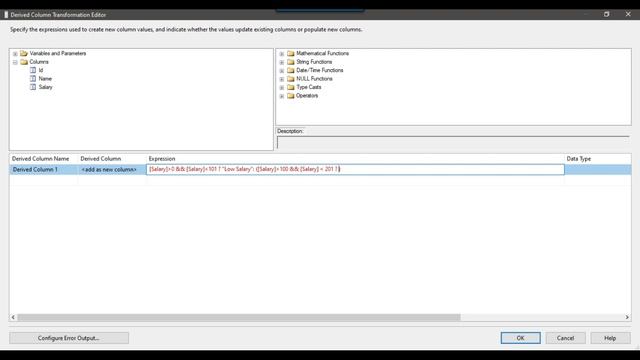Click into the Salary expression field
640x360 pixels.
click(355, 169)
